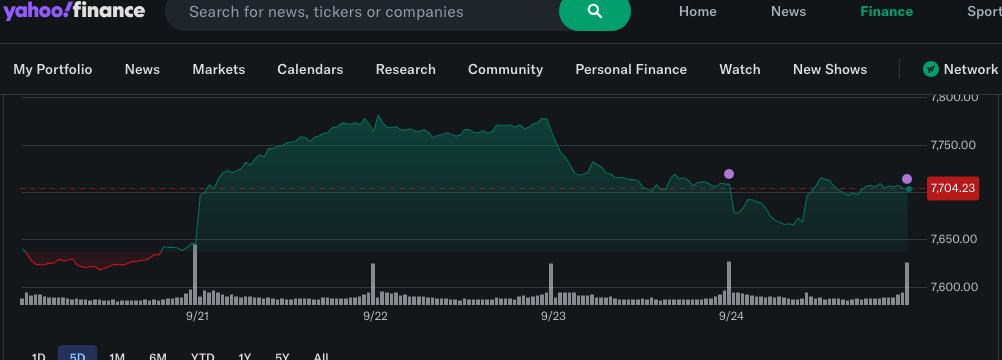Screen dimensions: 1002x360
Task: Select the 5Y chart range
Action: pyautogui.click(x=282, y=356)
